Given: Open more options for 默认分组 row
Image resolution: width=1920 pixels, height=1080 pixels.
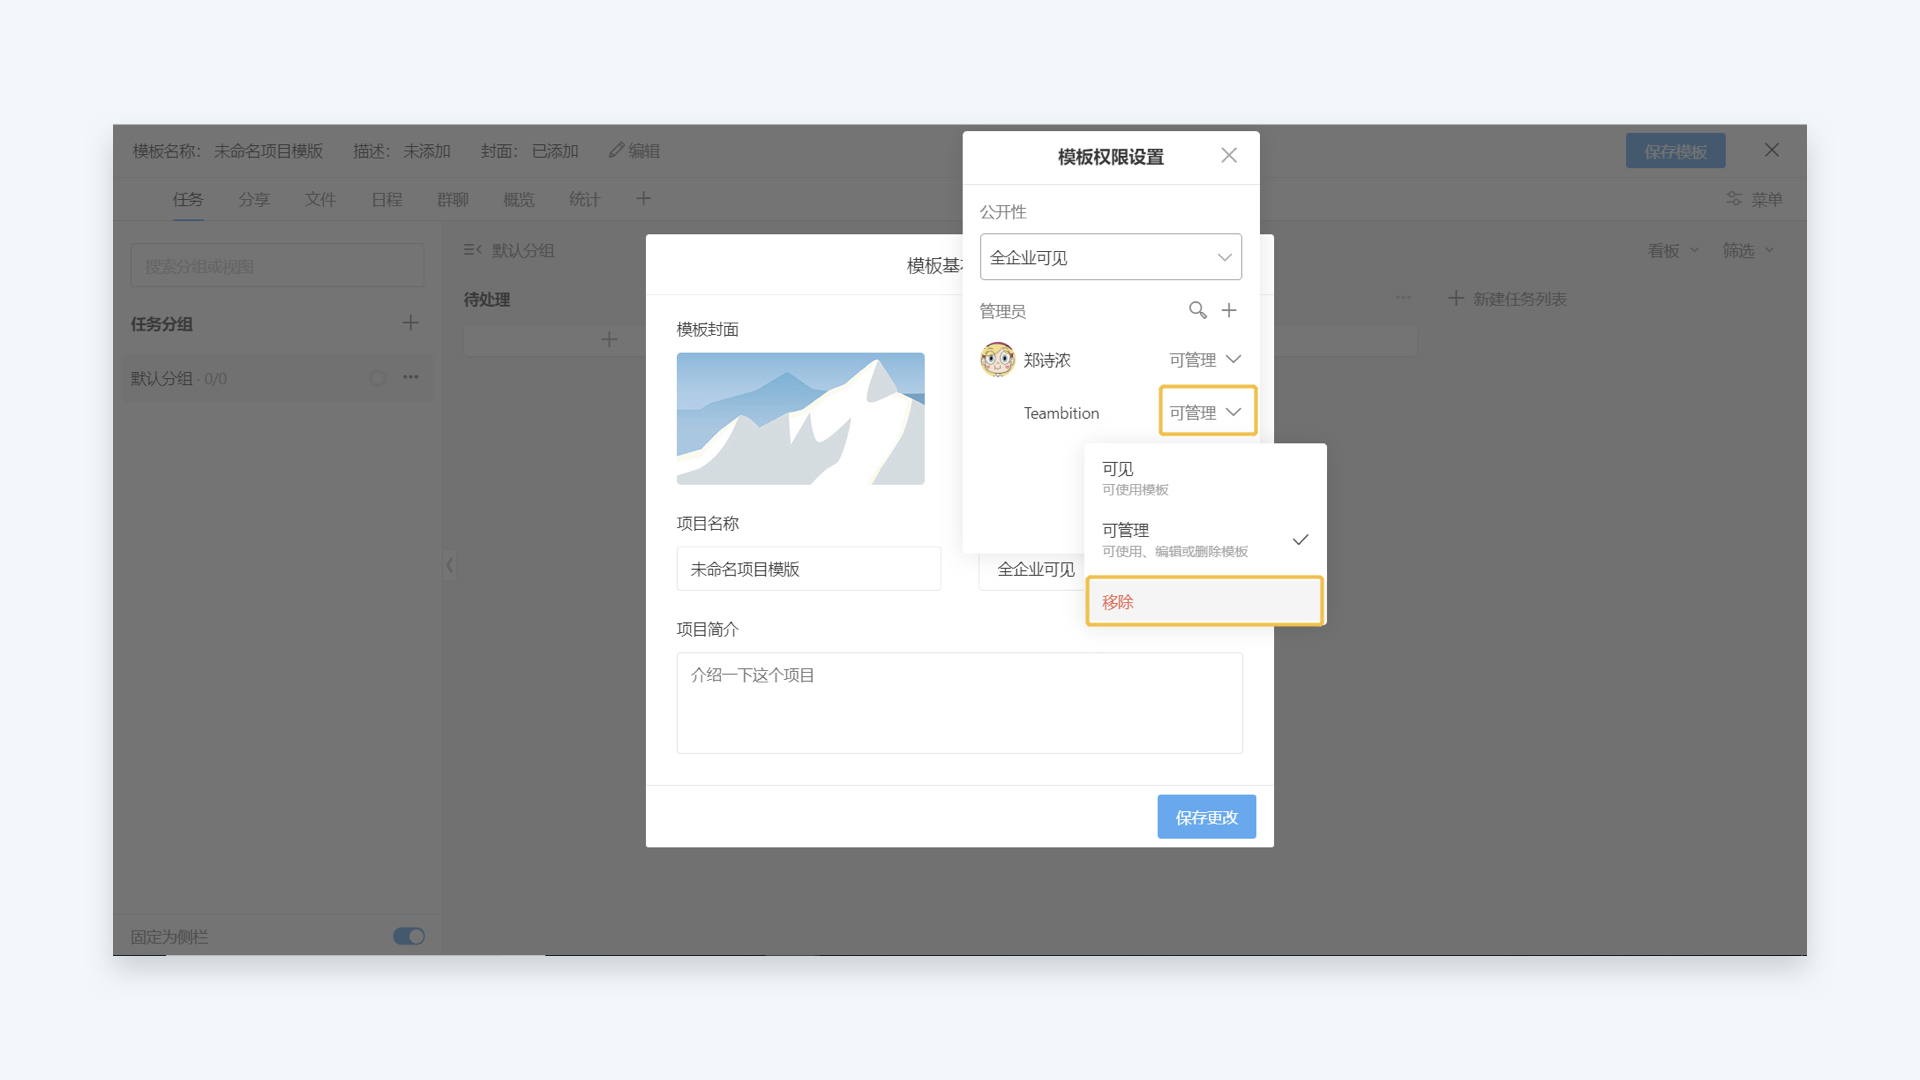Looking at the screenshot, I should click(410, 377).
